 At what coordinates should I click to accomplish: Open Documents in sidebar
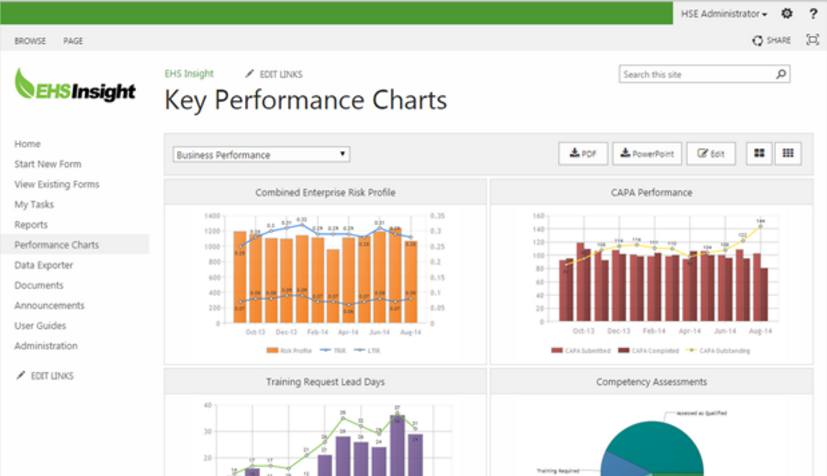pyautogui.click(x=39, y=285)
